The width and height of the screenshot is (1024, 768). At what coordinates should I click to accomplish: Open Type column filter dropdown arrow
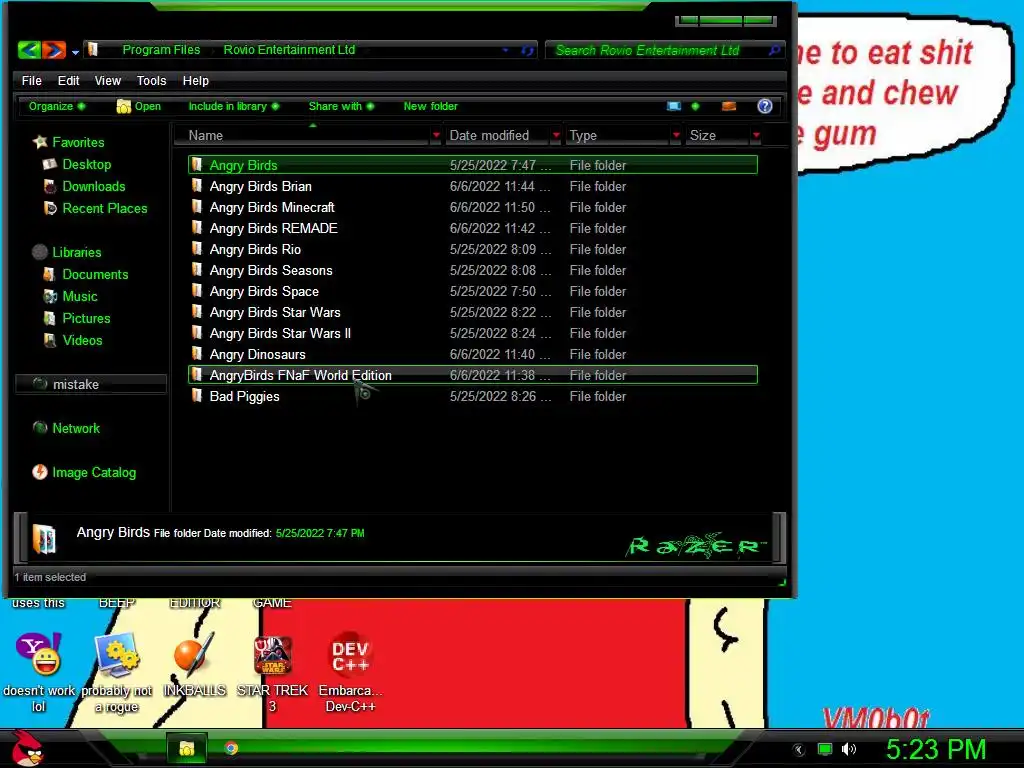pyautogui.click(x=676, y=135)
